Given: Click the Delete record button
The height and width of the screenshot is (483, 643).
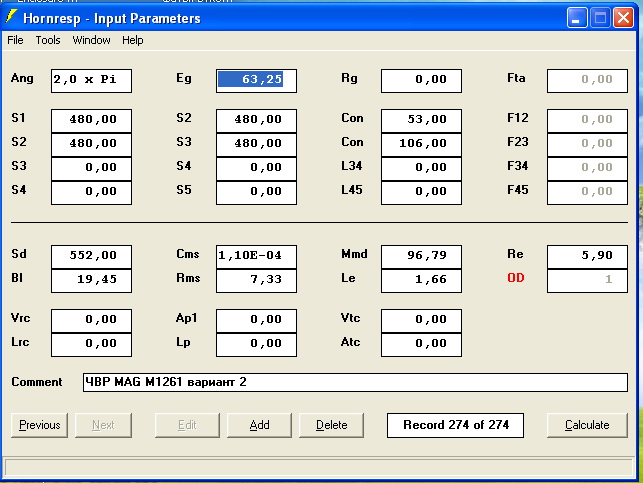Looking at the screenshot, I should click(331, 425).
